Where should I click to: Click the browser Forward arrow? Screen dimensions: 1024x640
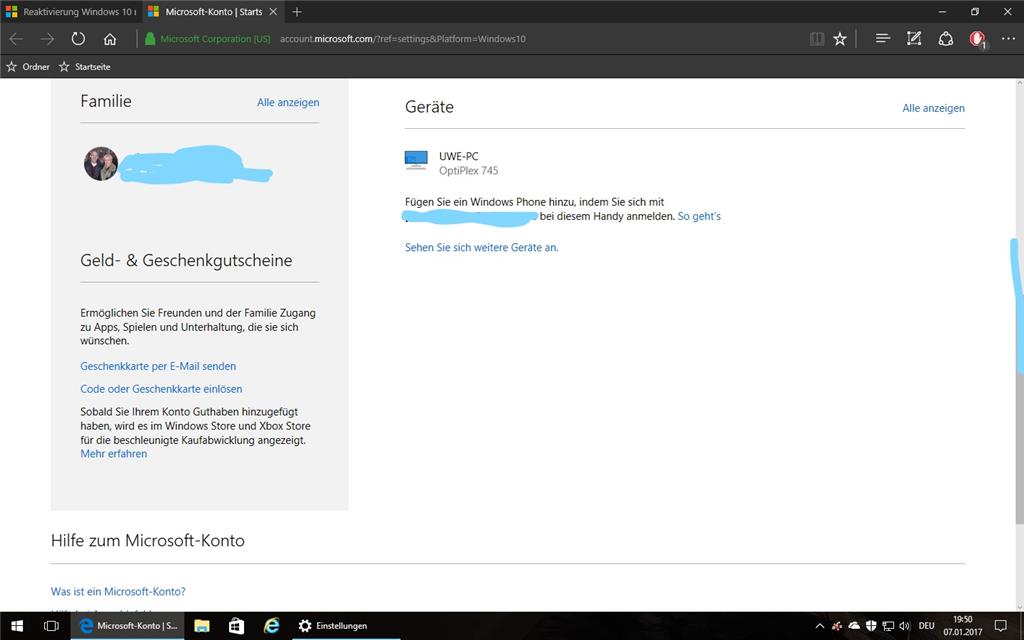tap(47, 39)
